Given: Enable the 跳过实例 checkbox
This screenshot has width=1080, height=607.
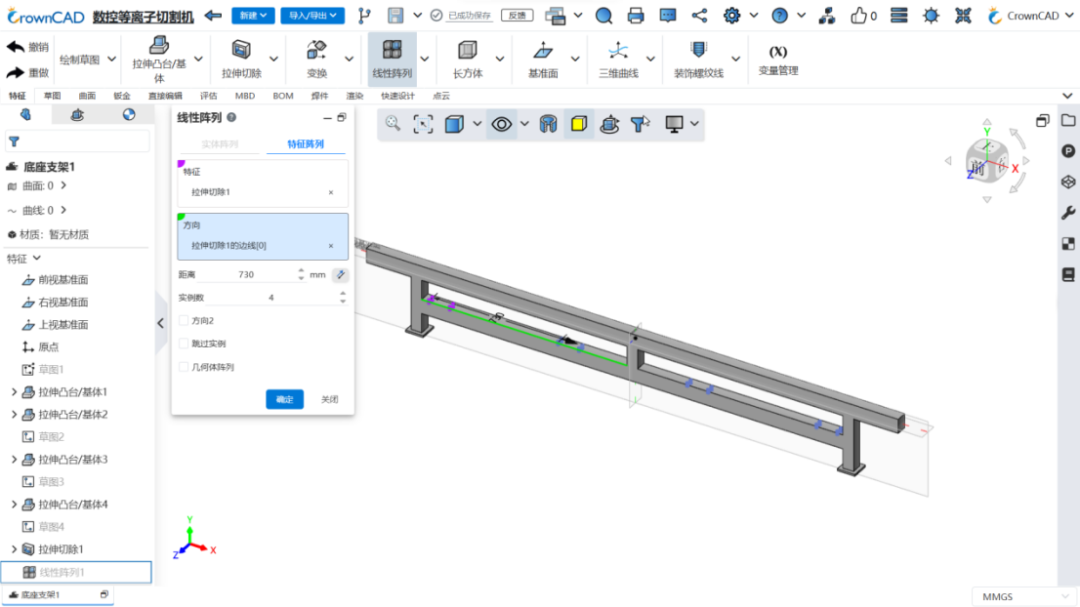Looking at the screenshot, I should click(183, 343).
